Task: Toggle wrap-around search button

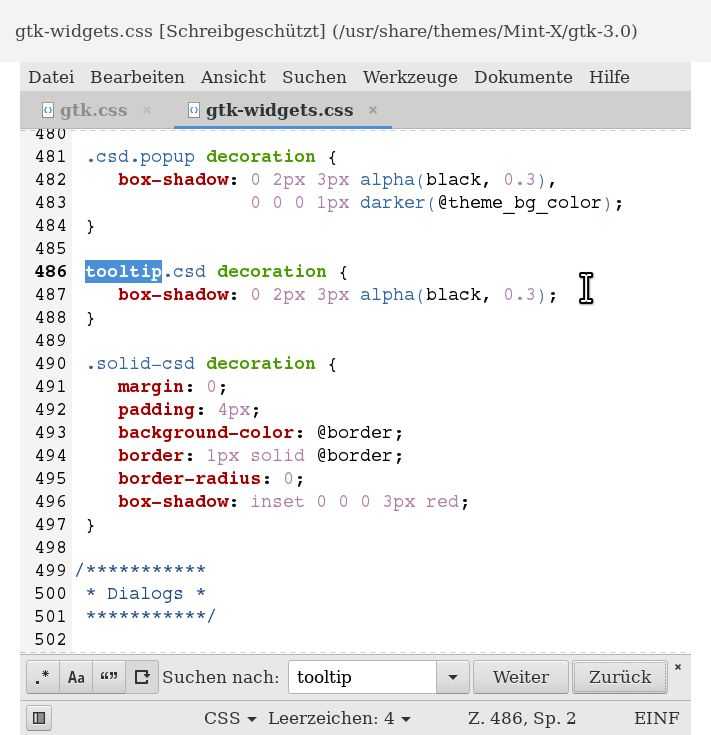Action: (142, 677)
